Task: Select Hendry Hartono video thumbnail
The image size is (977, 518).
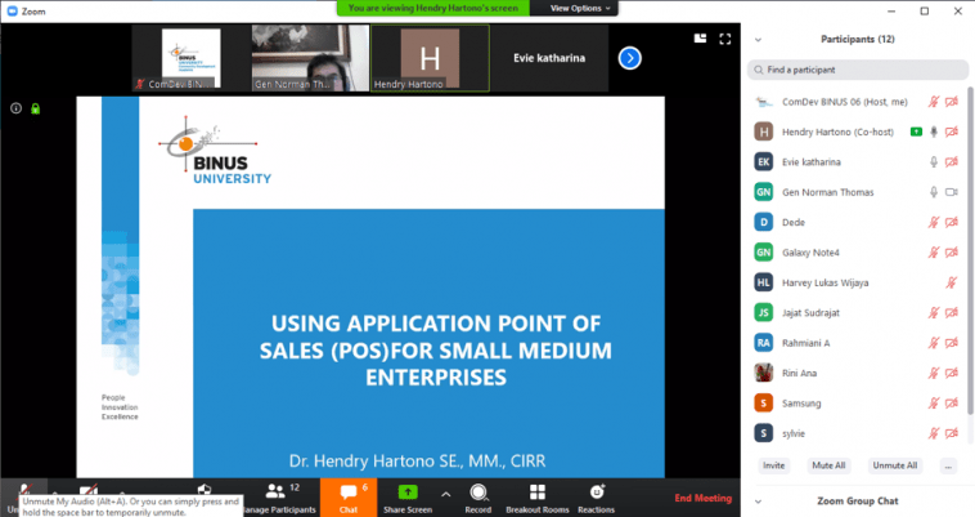Action: coord(430,59)
